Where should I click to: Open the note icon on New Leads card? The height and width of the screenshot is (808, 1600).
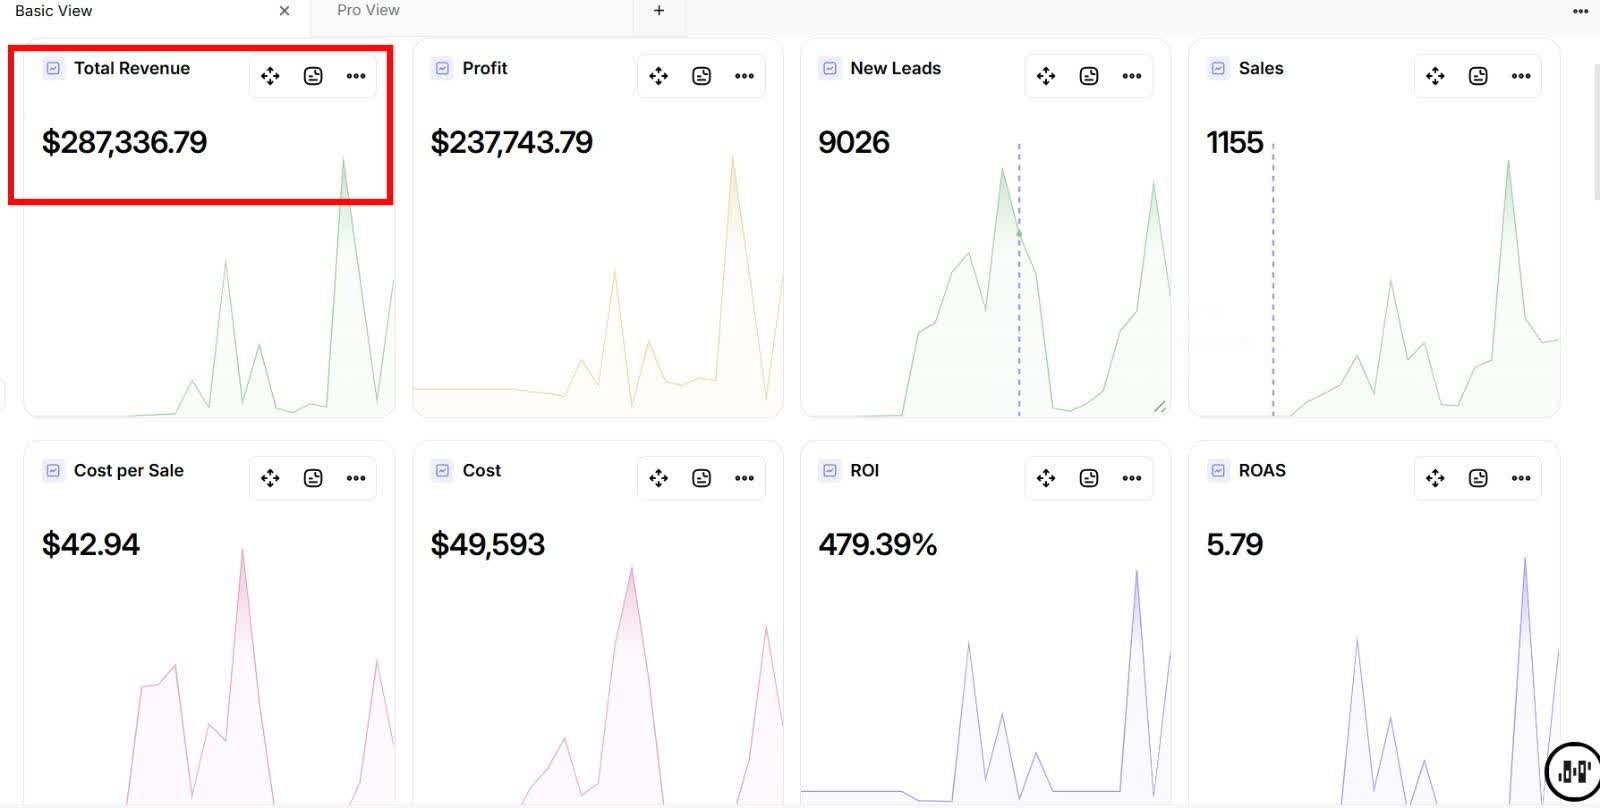click(x=1089, y=76)
